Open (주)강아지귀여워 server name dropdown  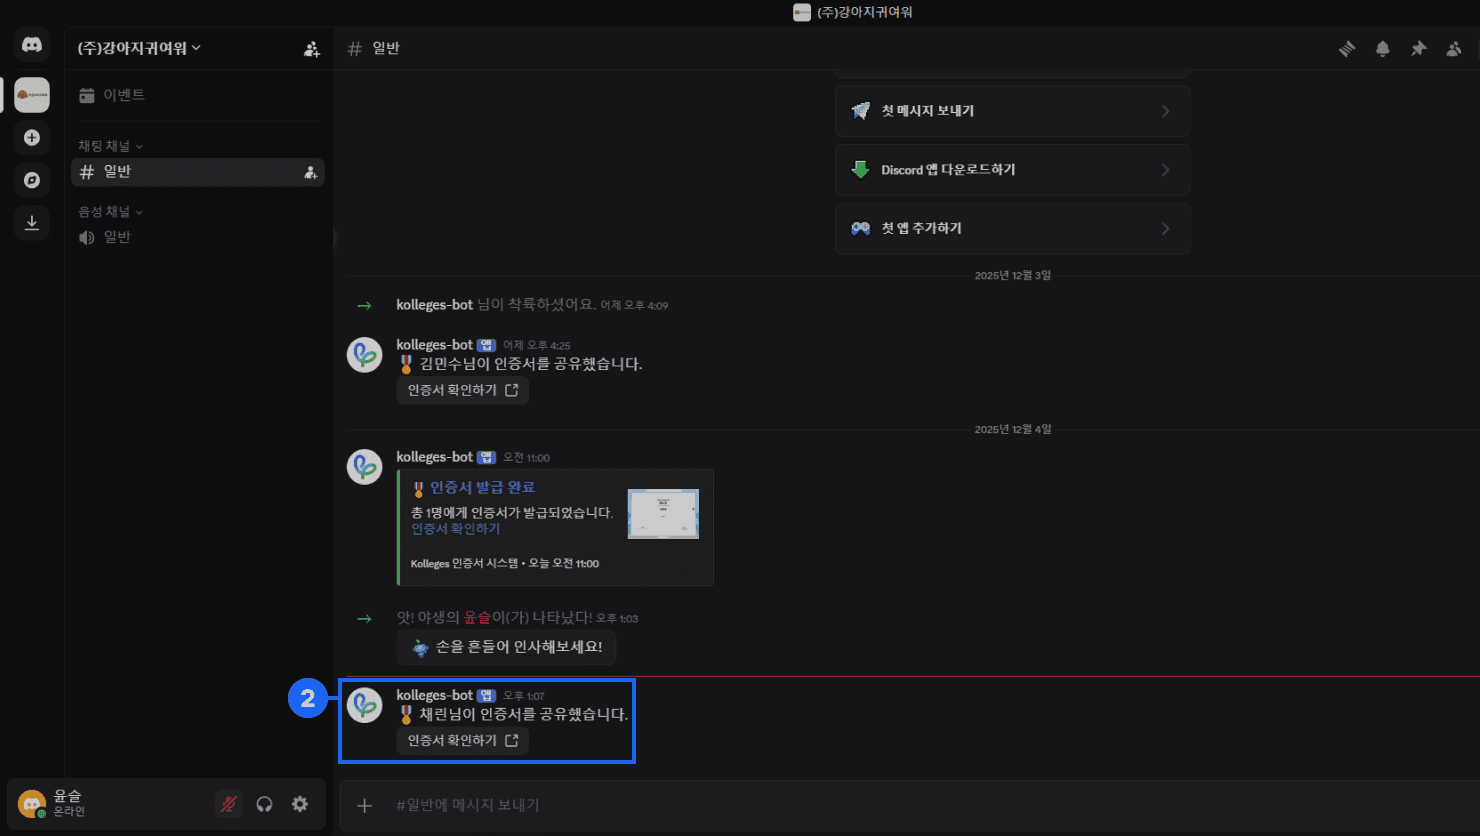click(139, 48)
